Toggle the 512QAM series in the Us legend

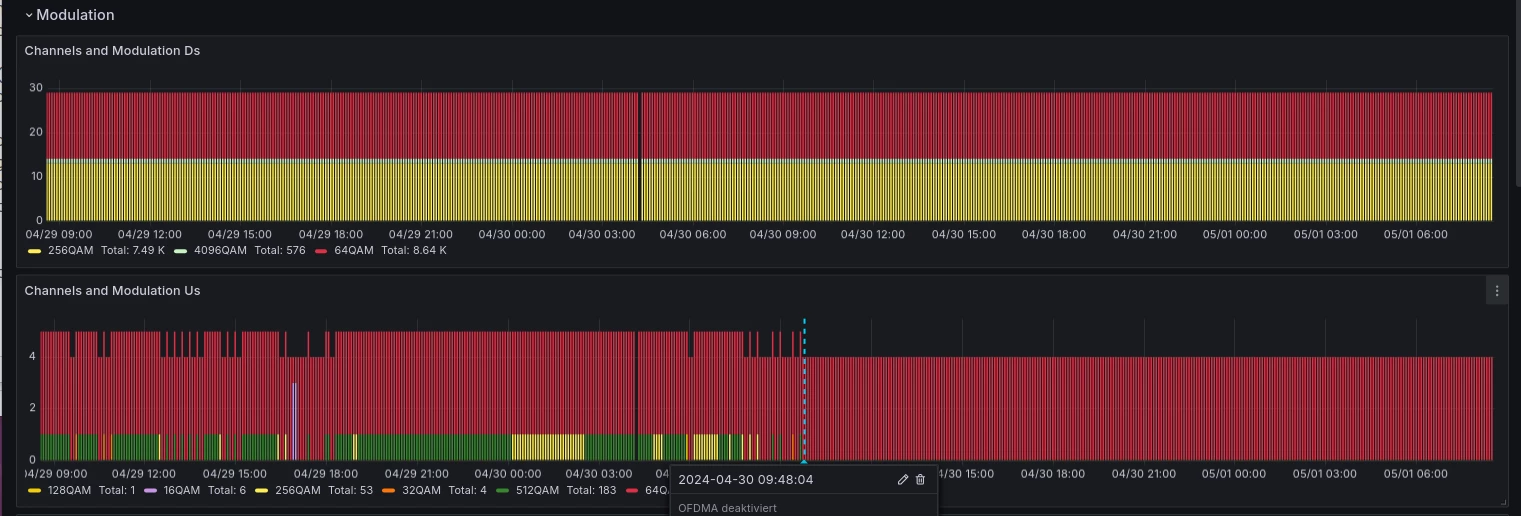tap(539, 490)
